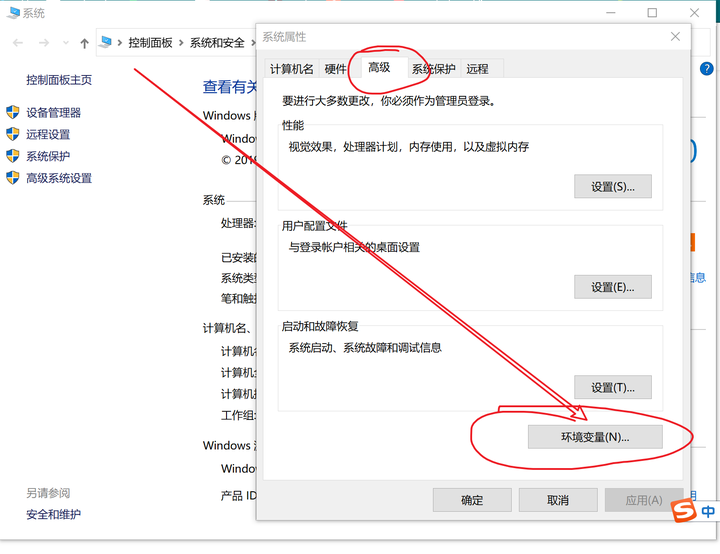
Task: Expand chevron after 控制面板 breadcrumb
Action: (181, 43)
